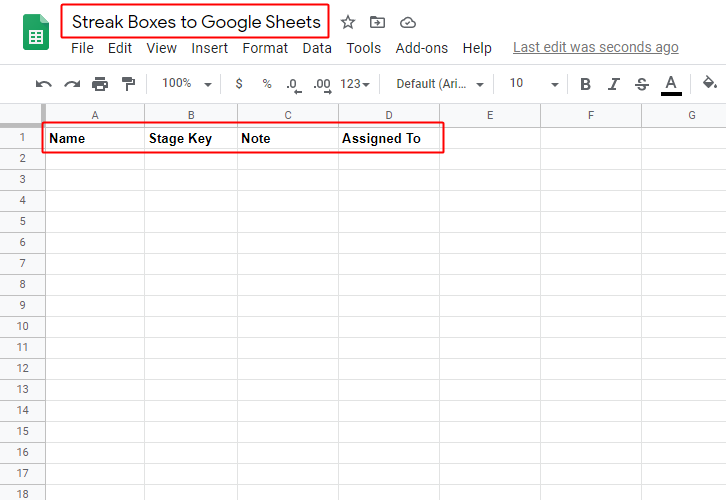Select row 10 header
Image resolution: width=726 pixels, height=500 pixels.
coord(22,326)
